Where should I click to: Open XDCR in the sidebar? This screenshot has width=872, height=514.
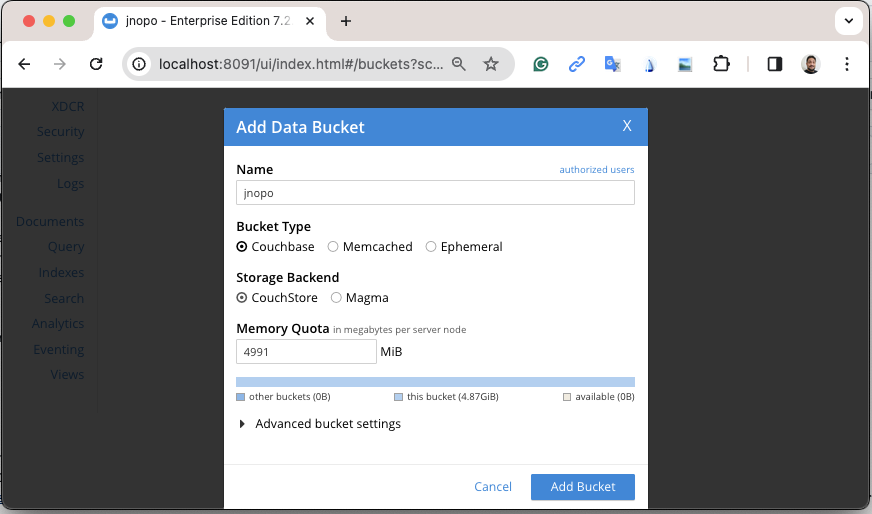(68, 106)
